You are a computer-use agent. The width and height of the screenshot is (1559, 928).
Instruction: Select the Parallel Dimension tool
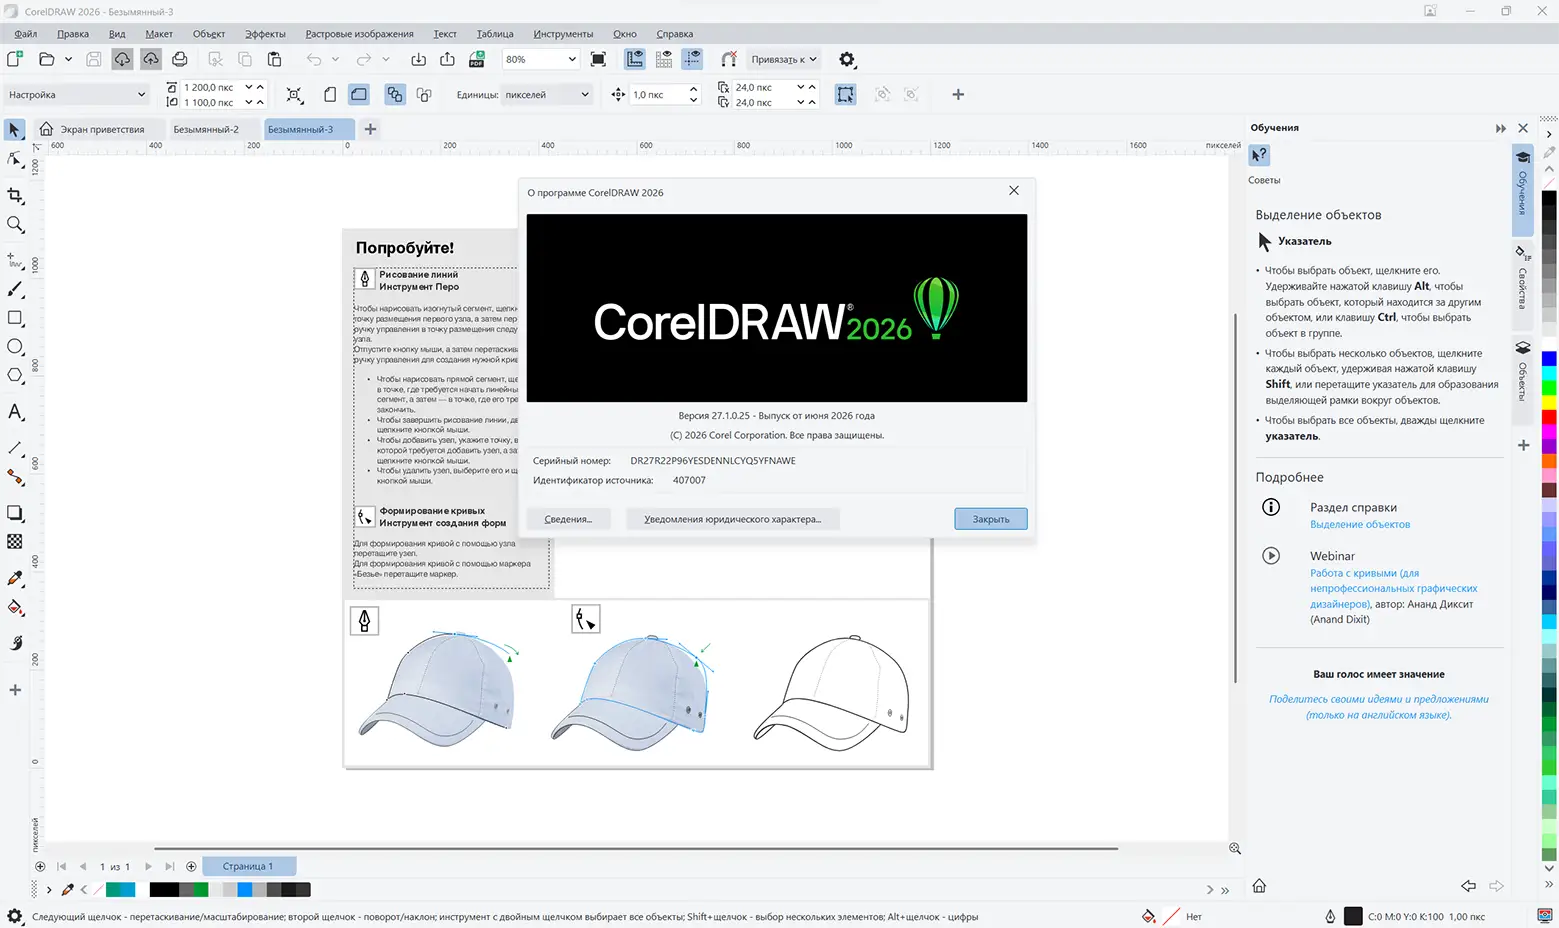coord(15,448)
